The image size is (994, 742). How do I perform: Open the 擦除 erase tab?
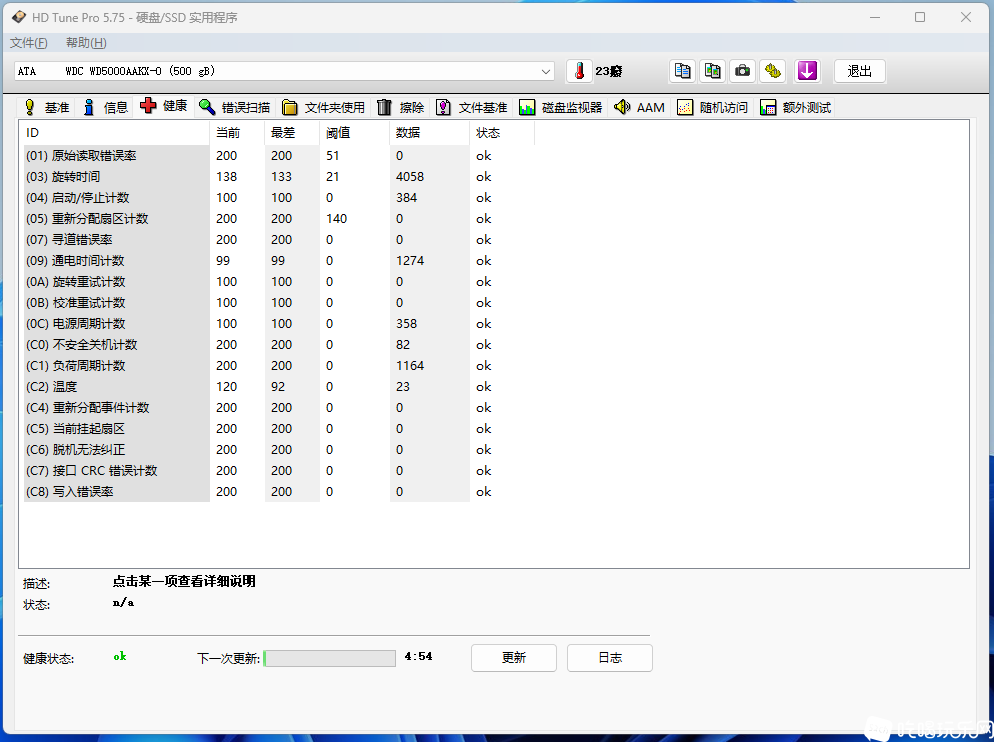[401, 107]
